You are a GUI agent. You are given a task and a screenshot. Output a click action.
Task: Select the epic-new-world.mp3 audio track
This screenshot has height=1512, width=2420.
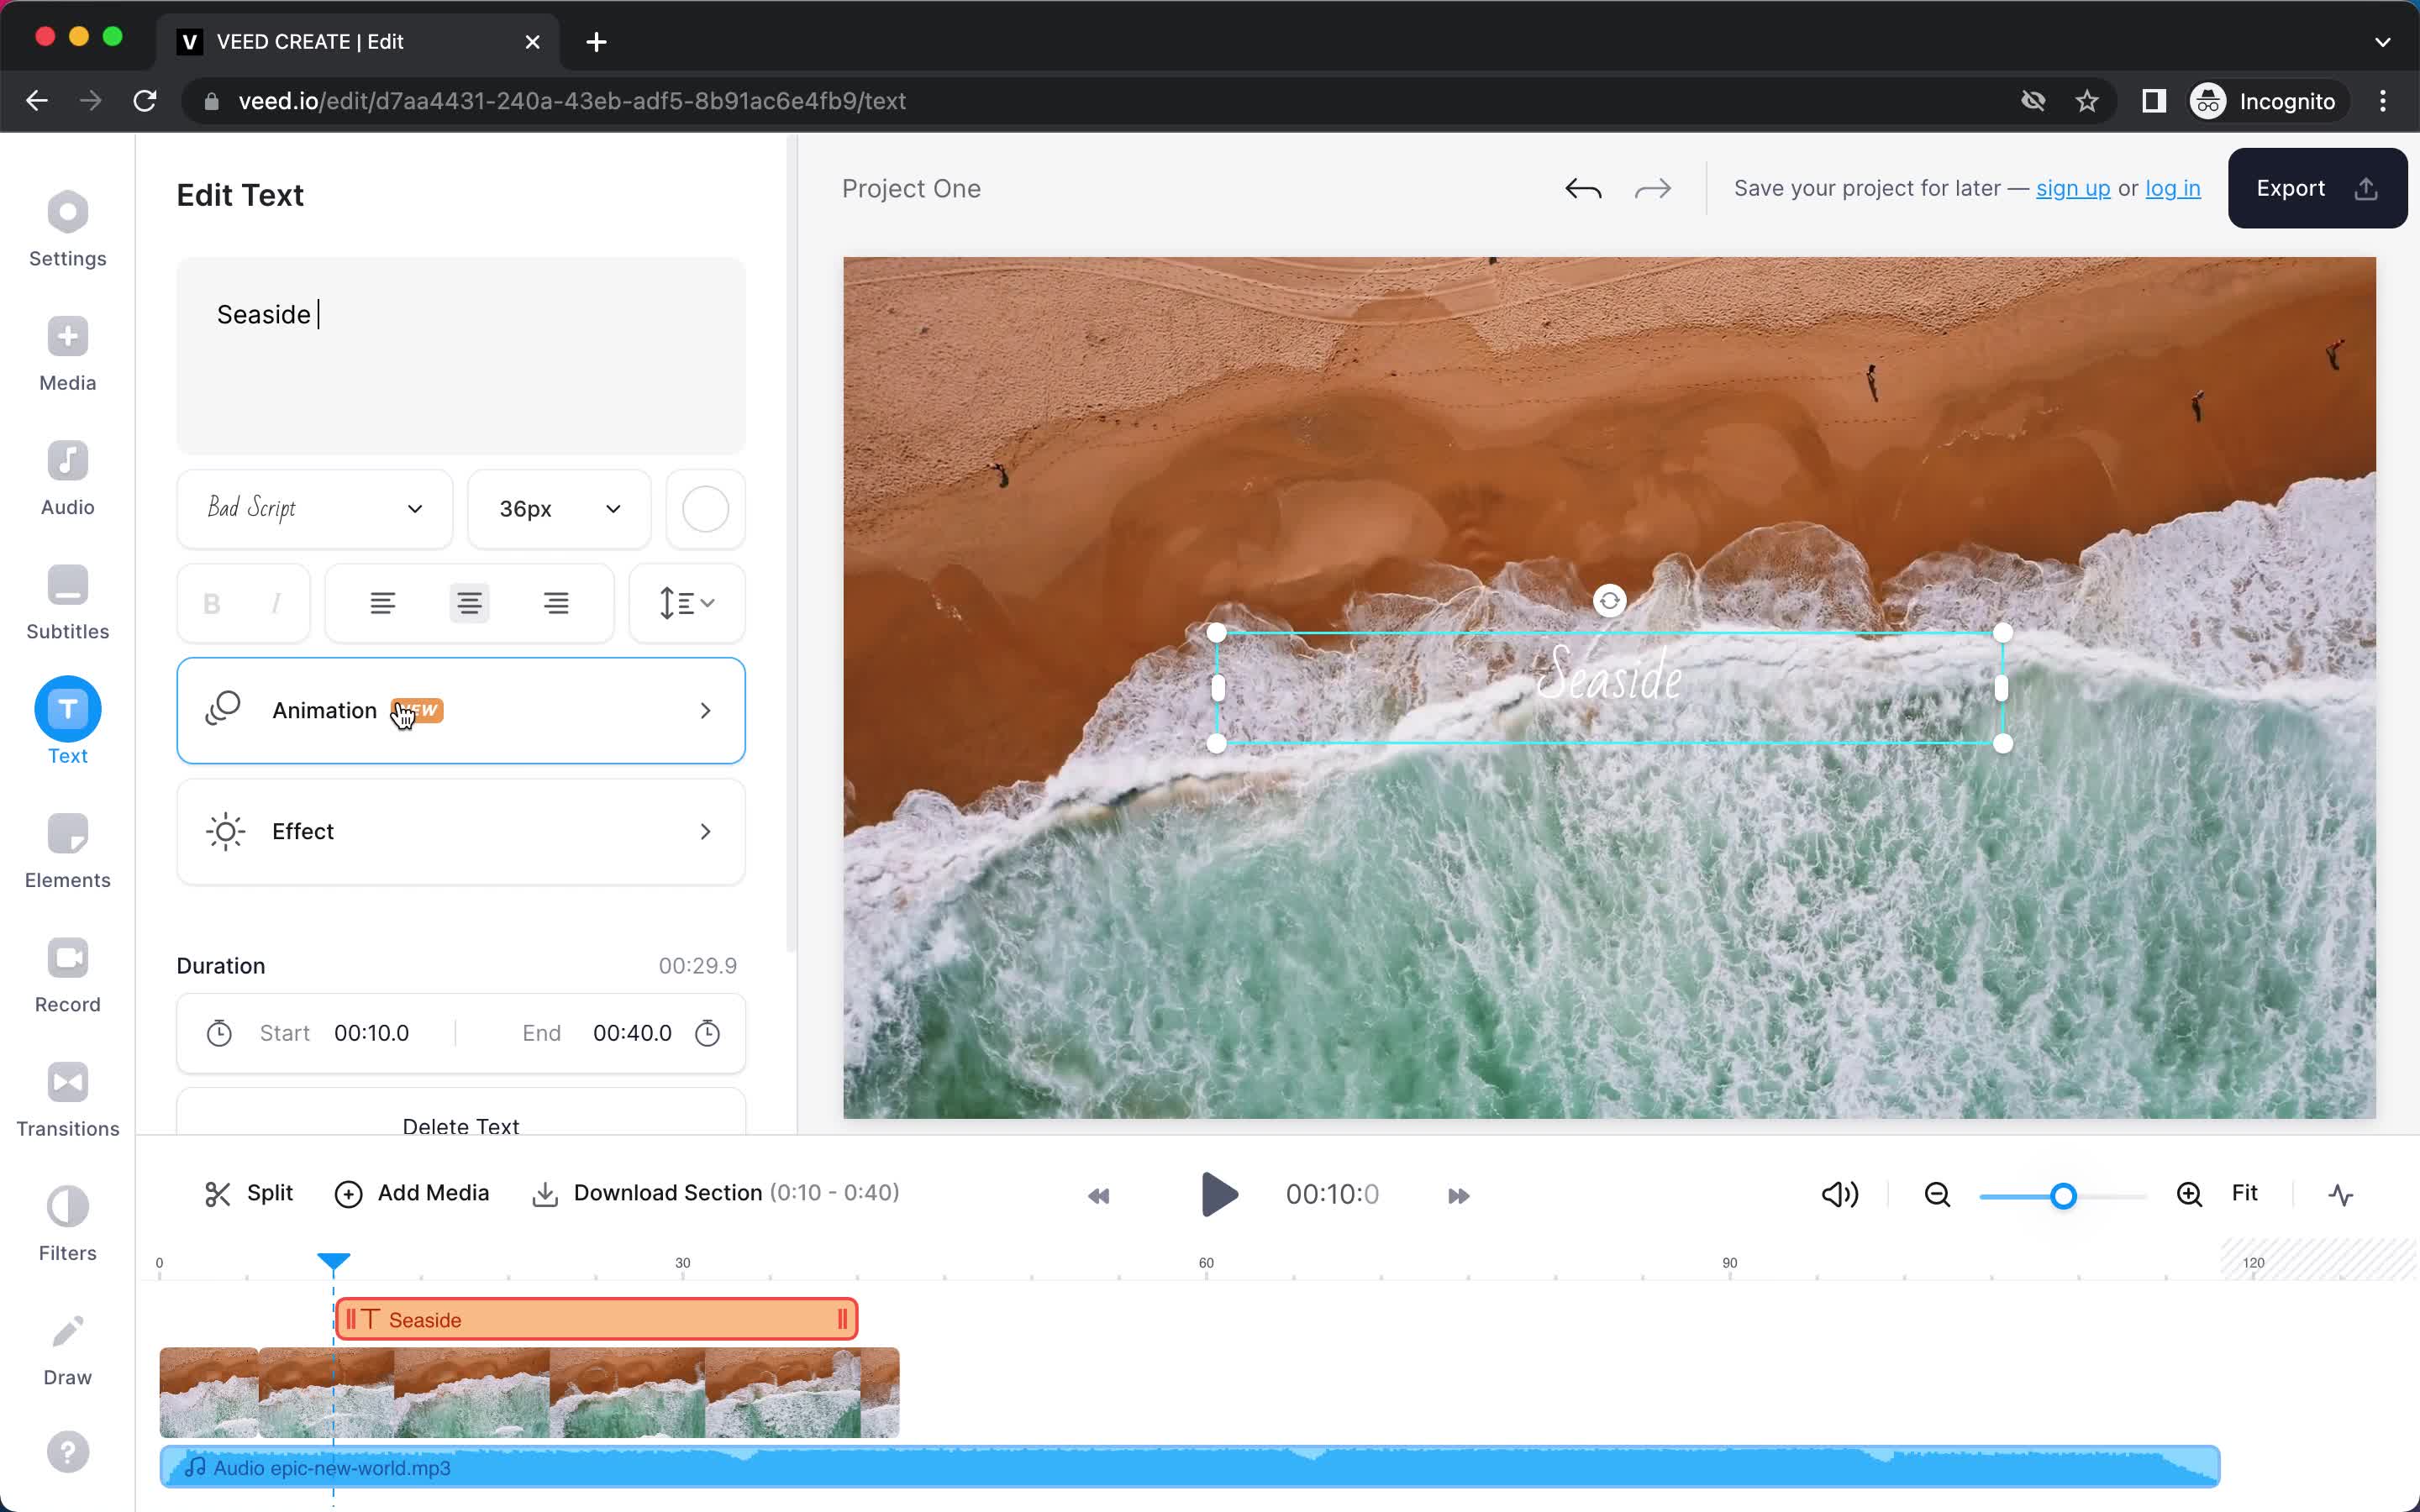[1189, 1467]
